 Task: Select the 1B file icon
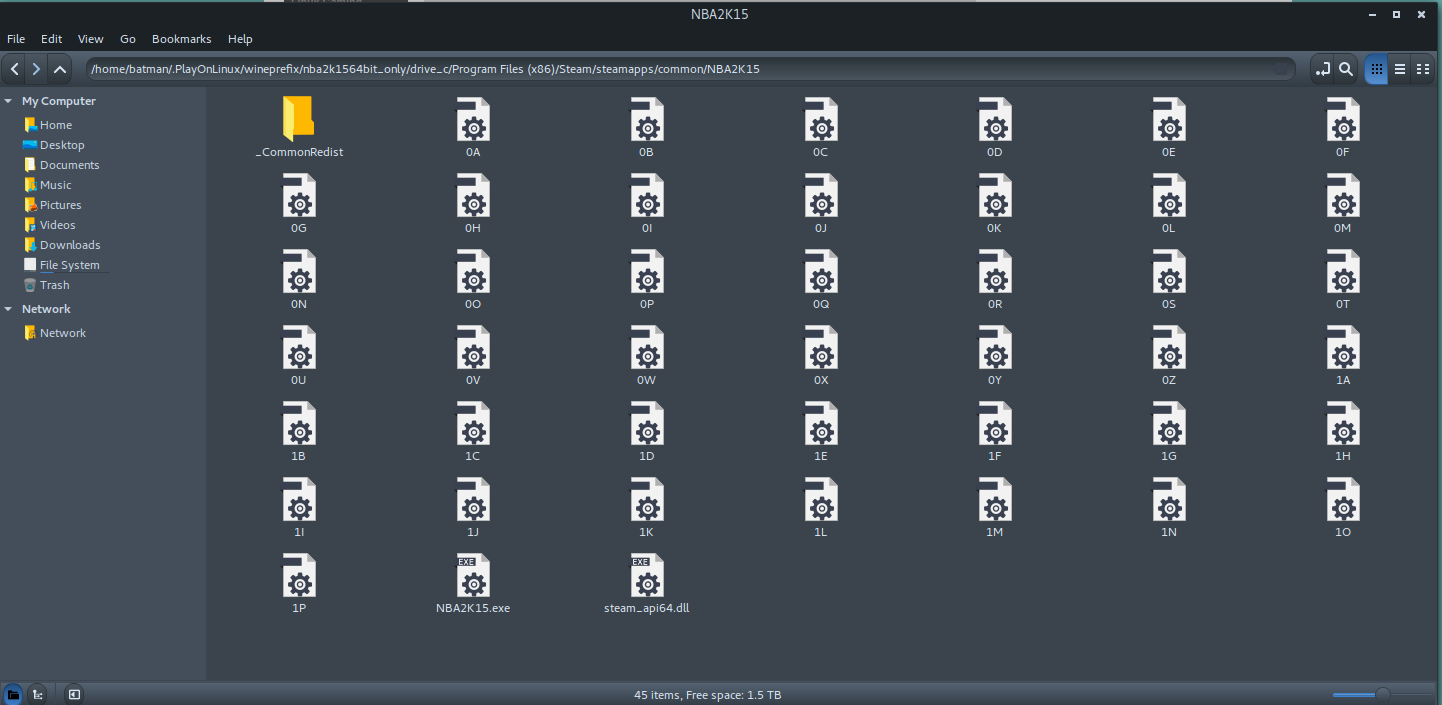click(x=298, y=423)
